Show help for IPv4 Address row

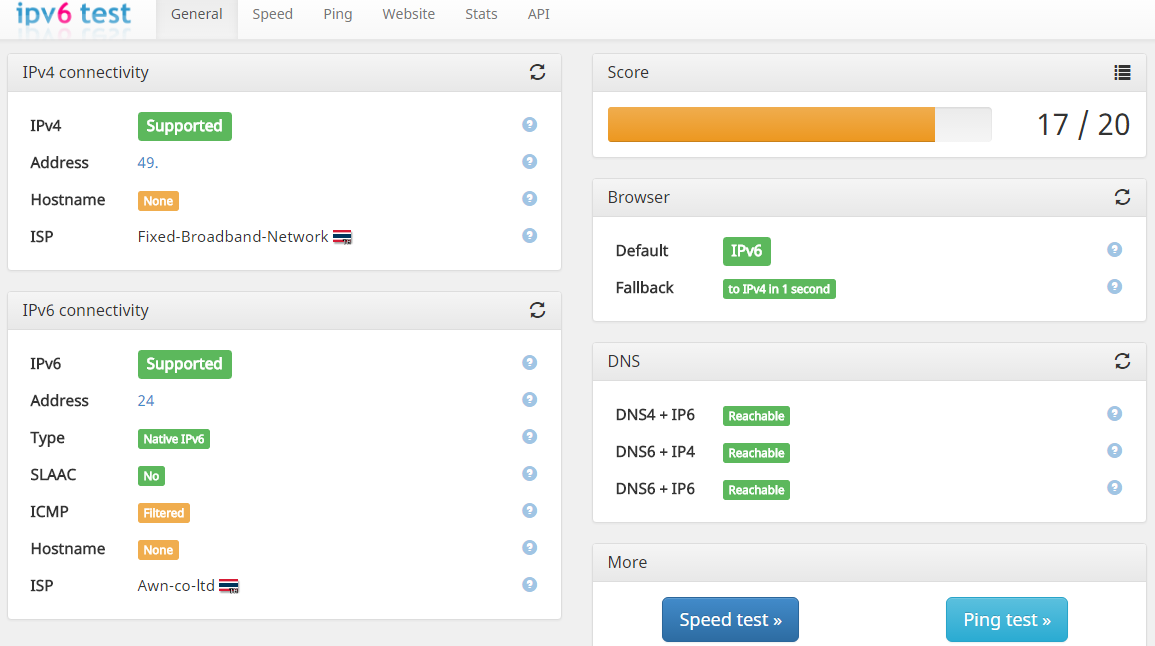click(530, 161)
